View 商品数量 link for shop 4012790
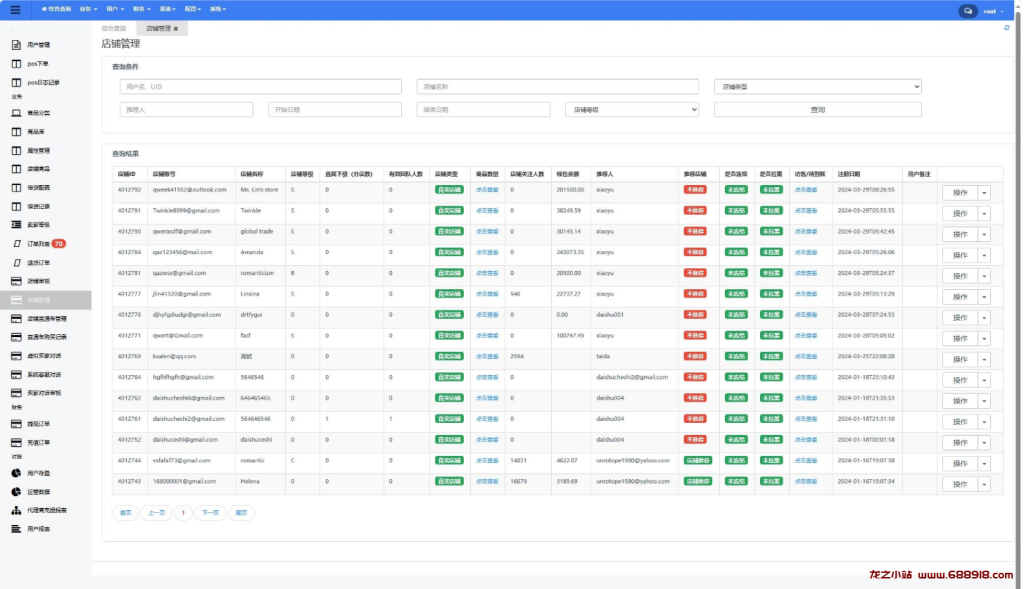The image size is (1024, 589). point(487,232)
